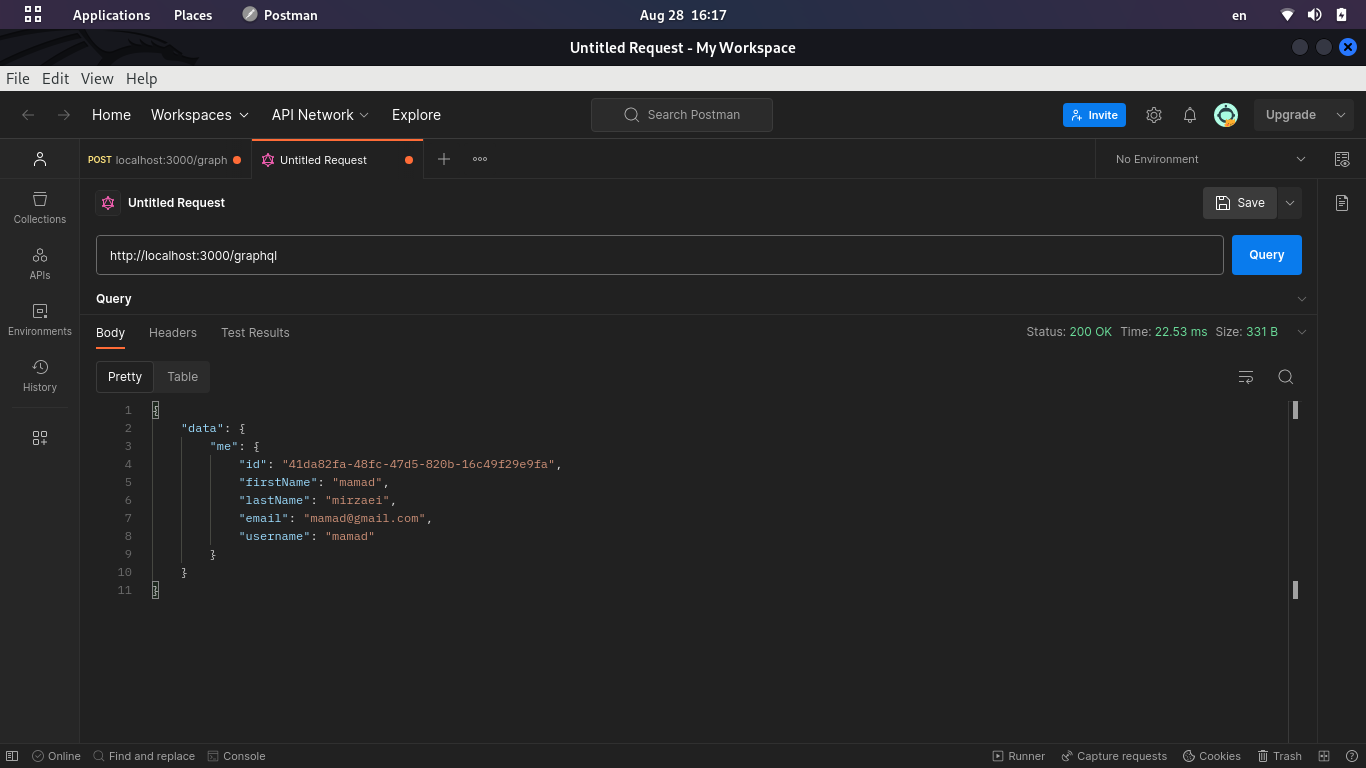Open a new tab with plus icon

[444, 159]
